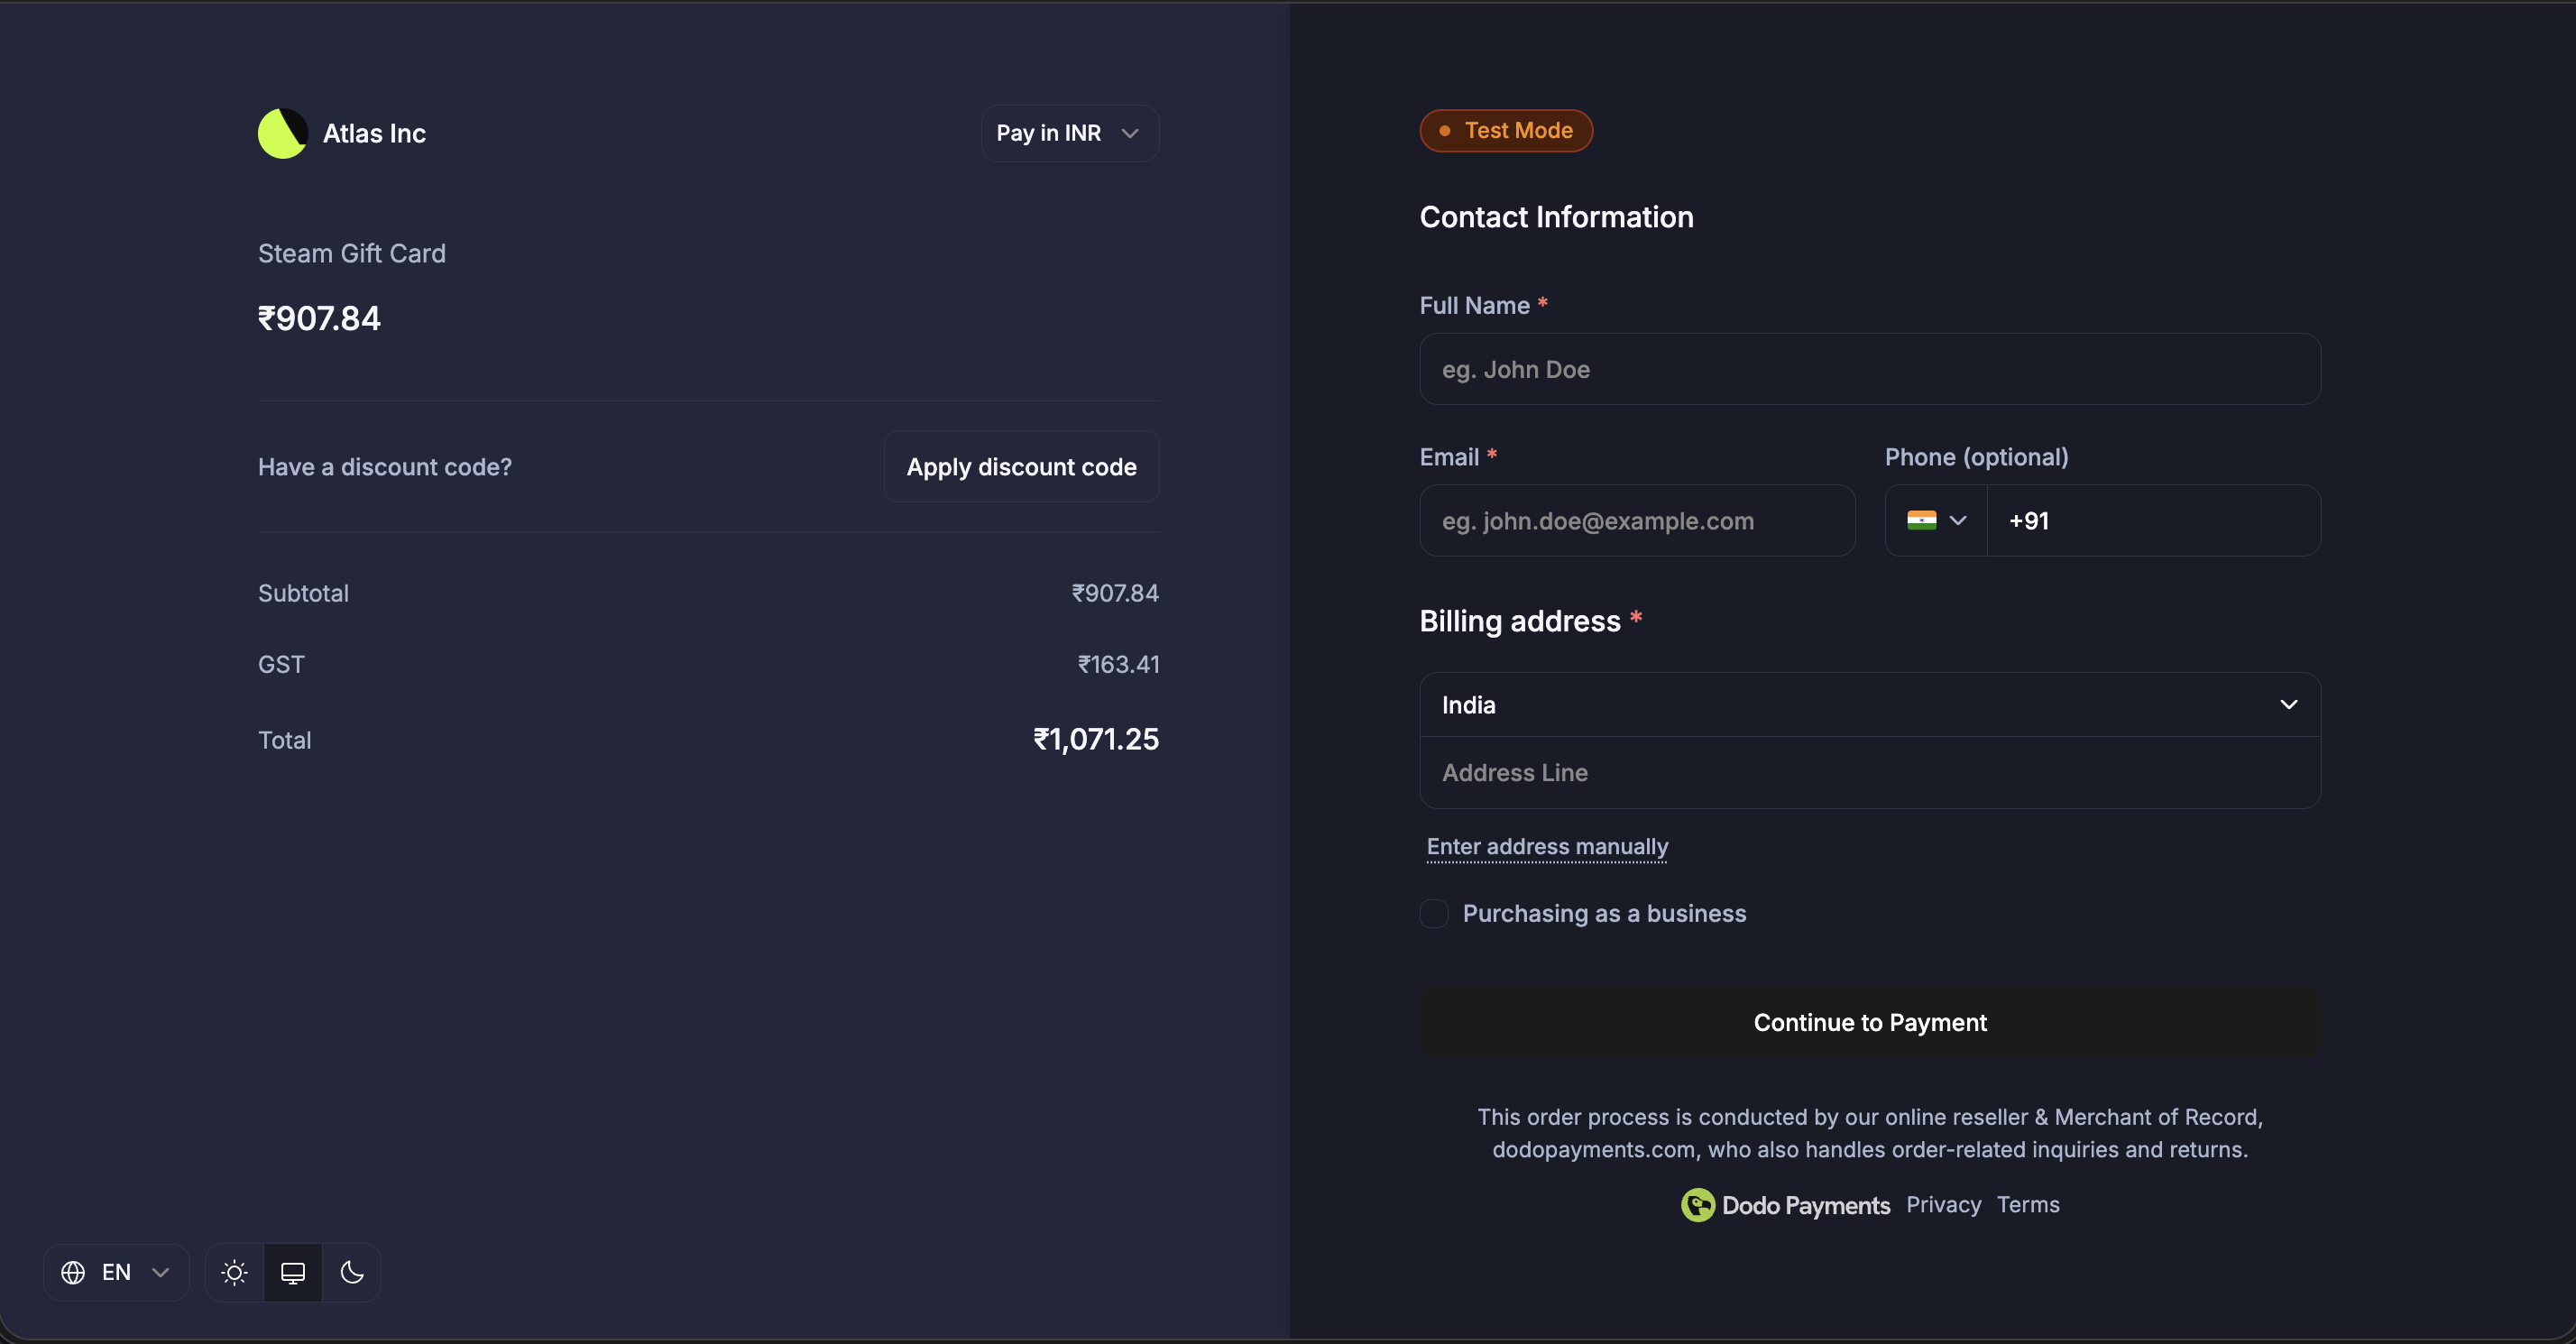The height and width of the screenshot is (1344, 2576).
Task: Click the Terms link
Action: point(2028,1205)
